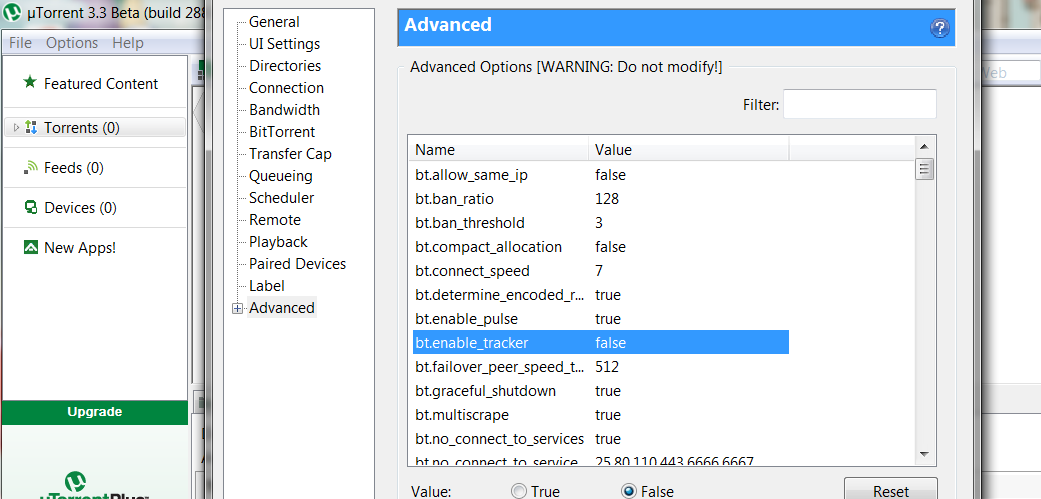This screenshot has width=1041, height=499.
Task: Select the bt.compact_allocation row
Action: [601, 247]
